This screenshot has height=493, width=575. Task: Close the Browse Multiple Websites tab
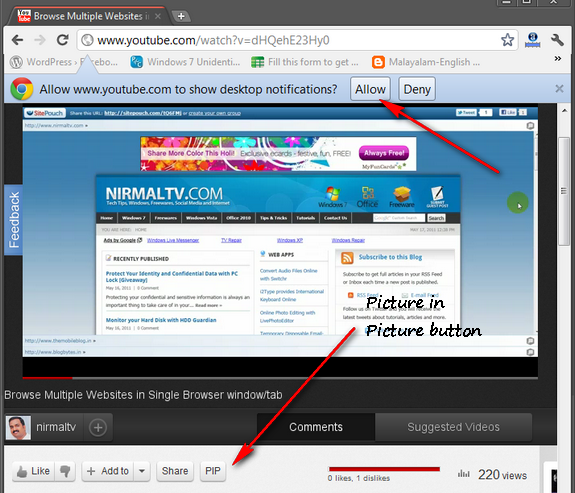(x=158, y=16)
